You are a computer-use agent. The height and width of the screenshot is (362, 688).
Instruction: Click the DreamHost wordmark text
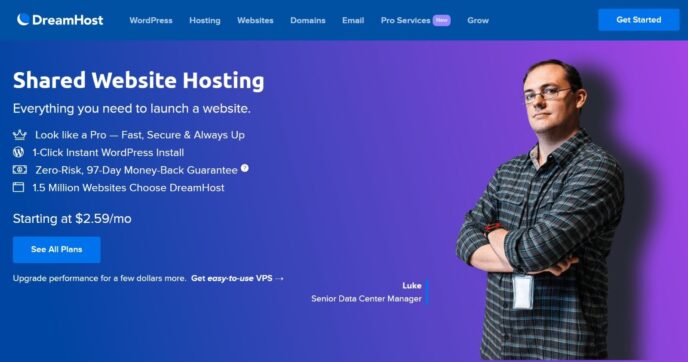68,20
